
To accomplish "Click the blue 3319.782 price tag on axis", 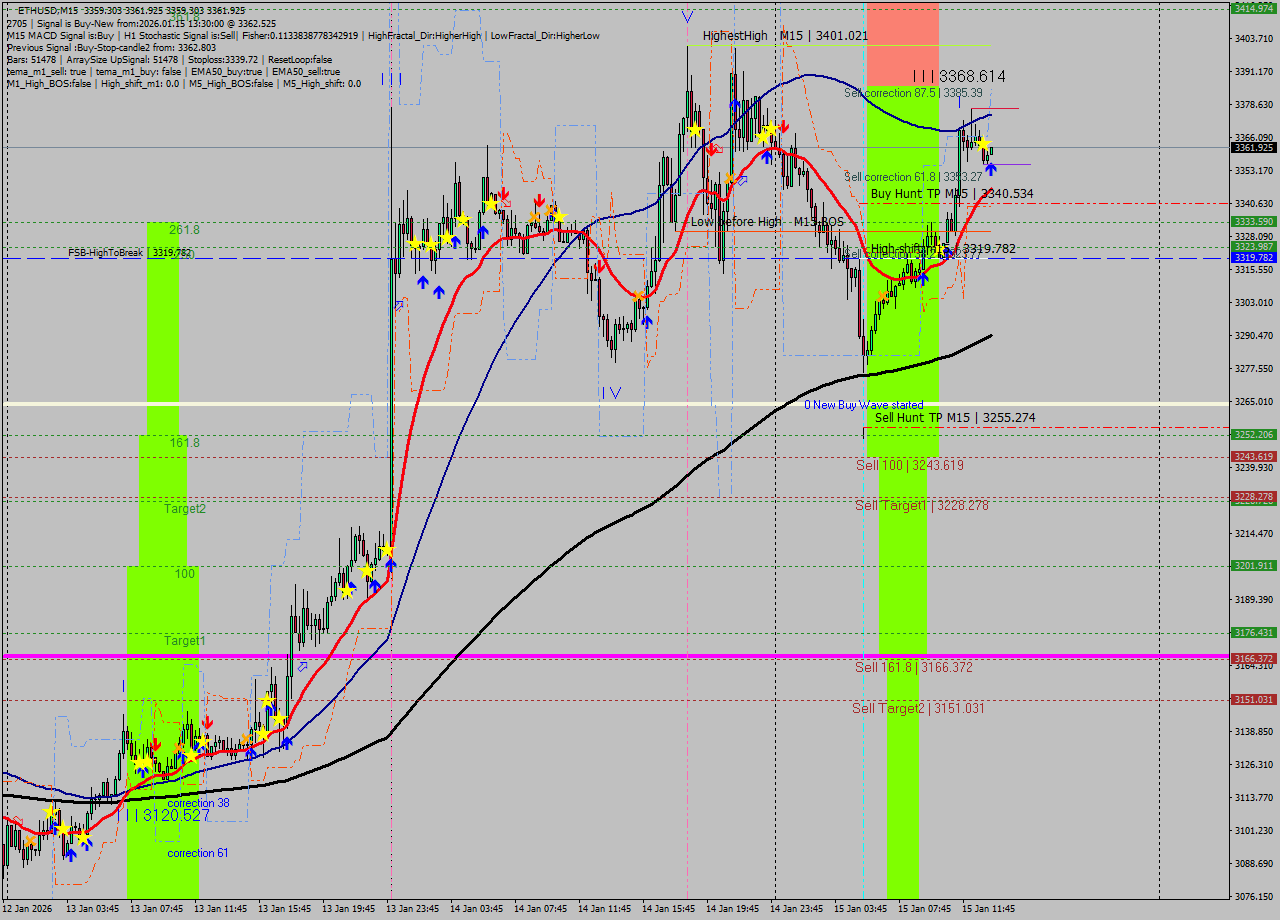I will click(1253, 258).
